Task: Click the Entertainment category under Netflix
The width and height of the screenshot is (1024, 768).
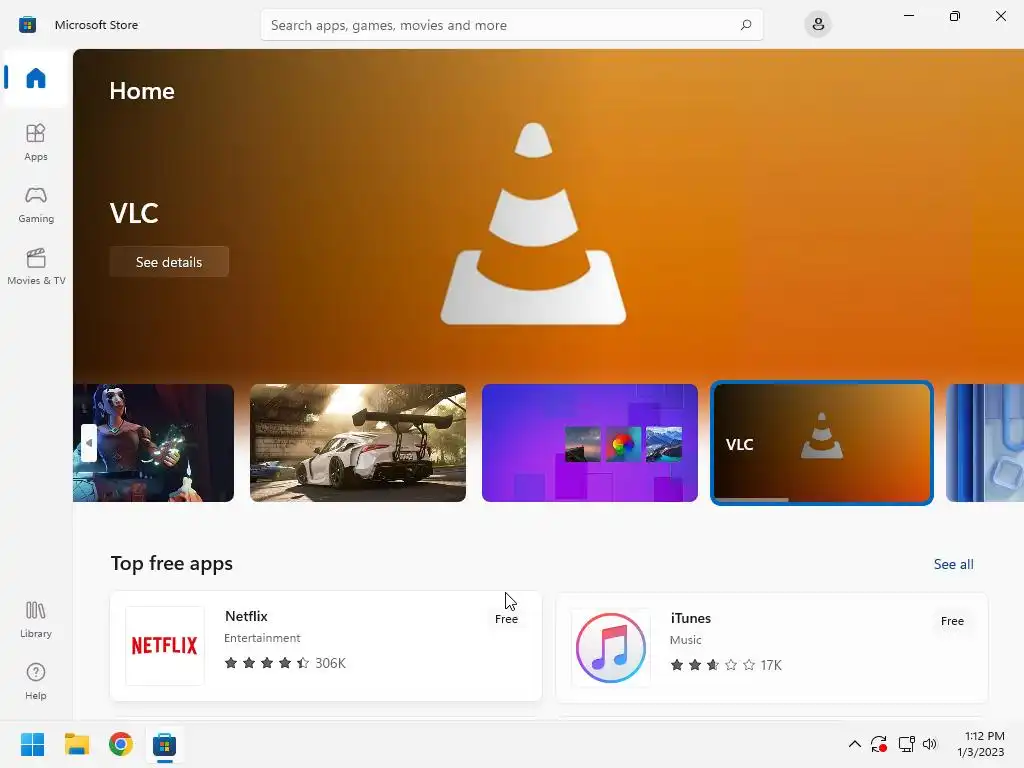Action: coord(262,638)
